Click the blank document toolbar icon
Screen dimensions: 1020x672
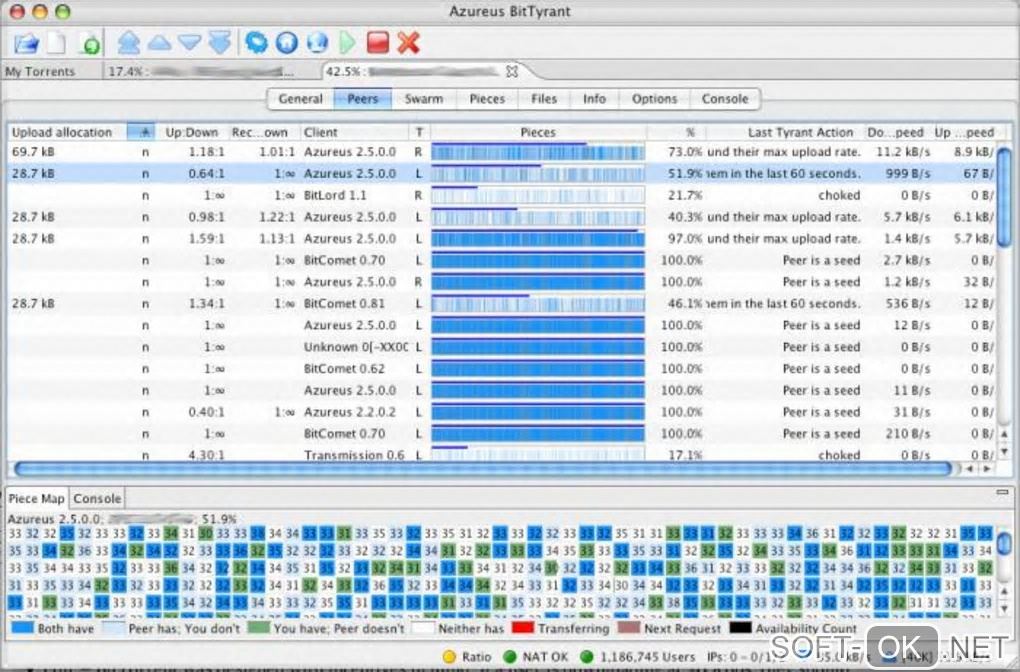(57, 43)
